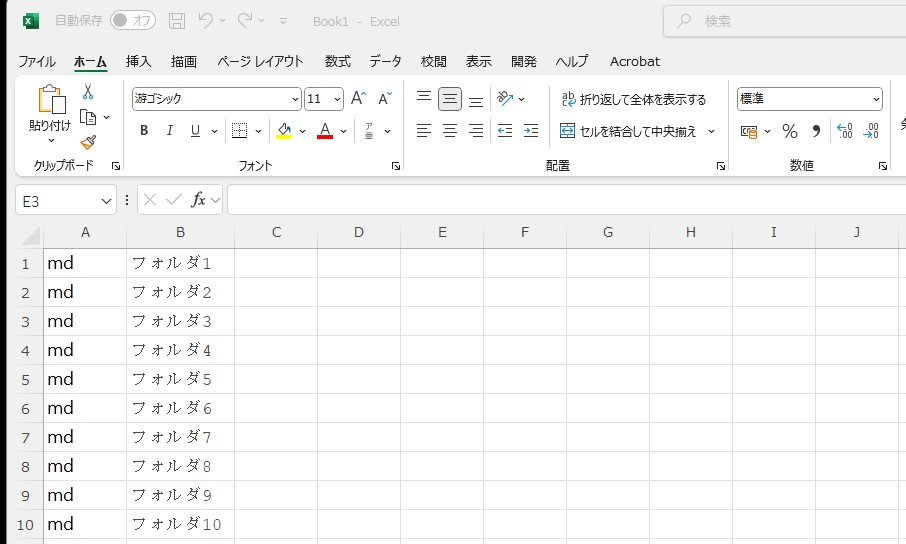Click the Undo arrow icon
Screen dimensions: 906x544
click(x=206, y=20)
